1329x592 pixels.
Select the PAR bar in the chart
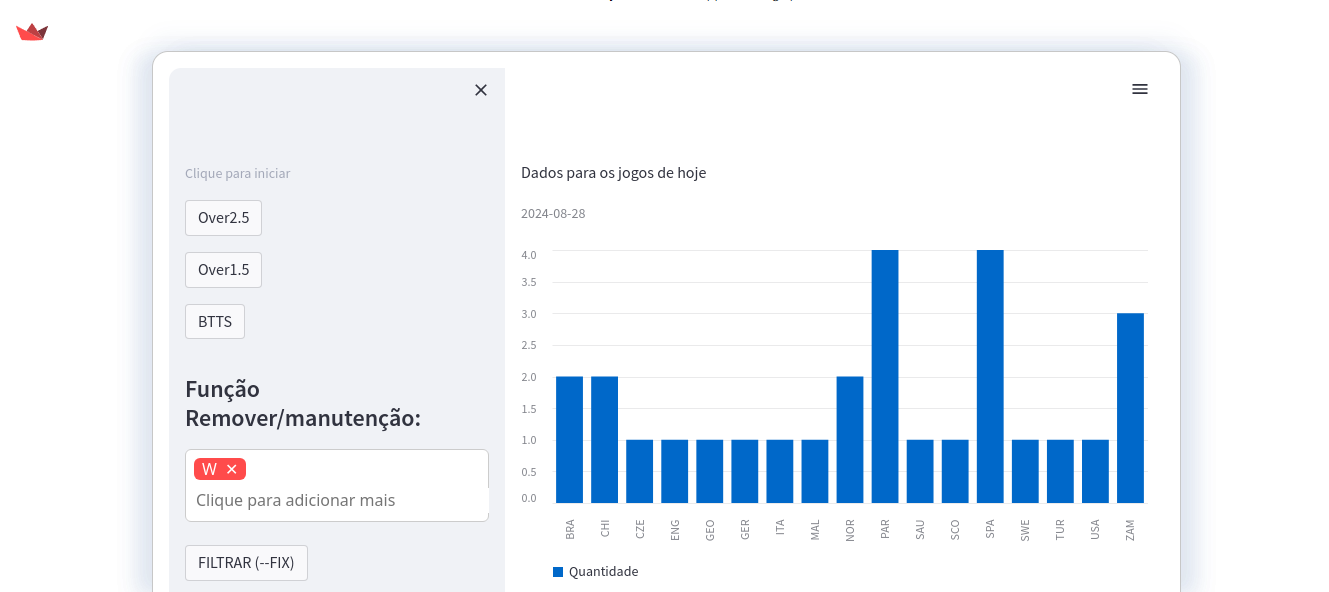click(885, 376)
